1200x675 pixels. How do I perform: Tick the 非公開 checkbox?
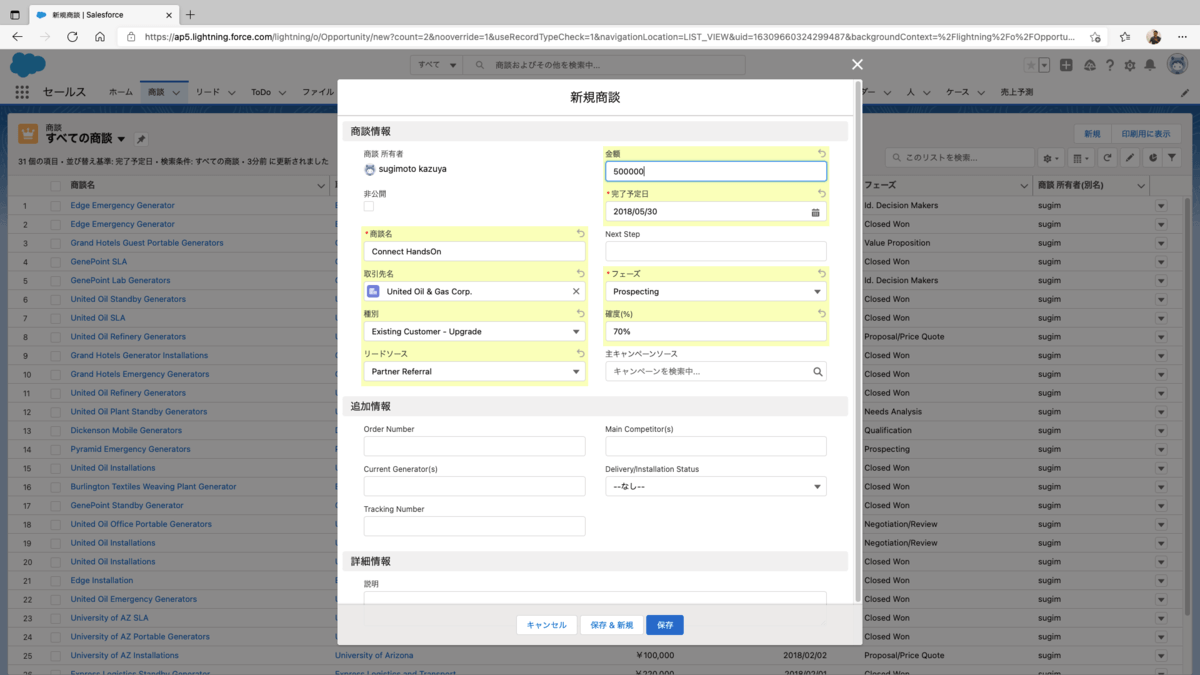pos(369,206)
